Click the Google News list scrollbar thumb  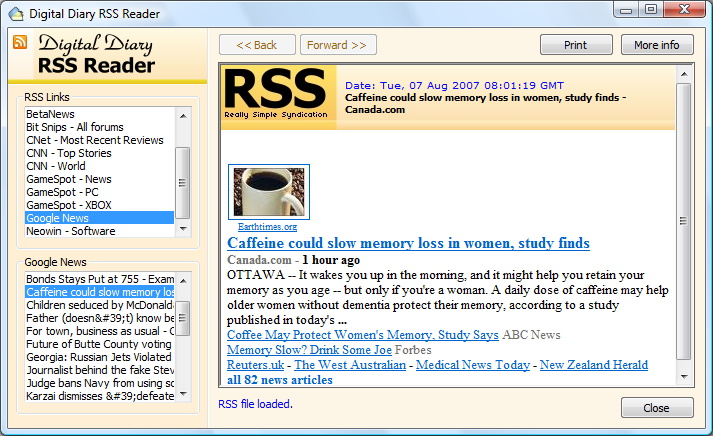click(x=183, y=318)
